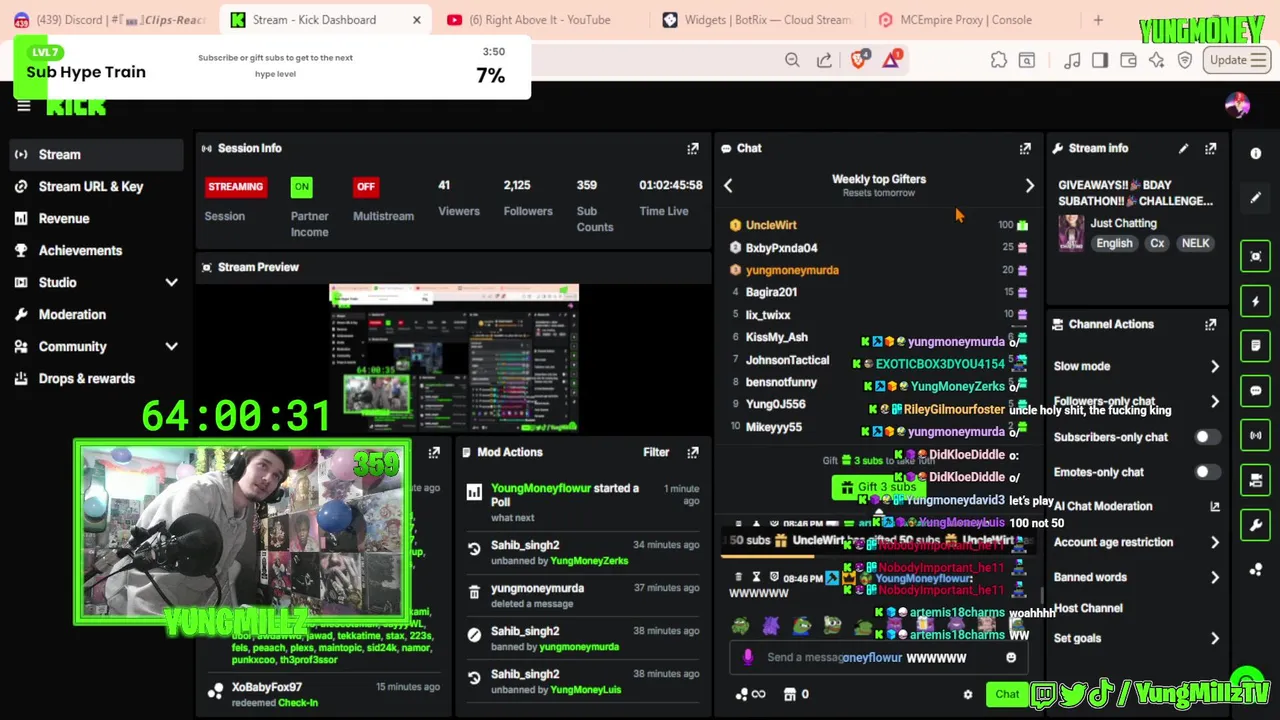Click the chat bubble icon in right sidebar
This screenshot has width=1280, height=720.
pos(1256,390)
